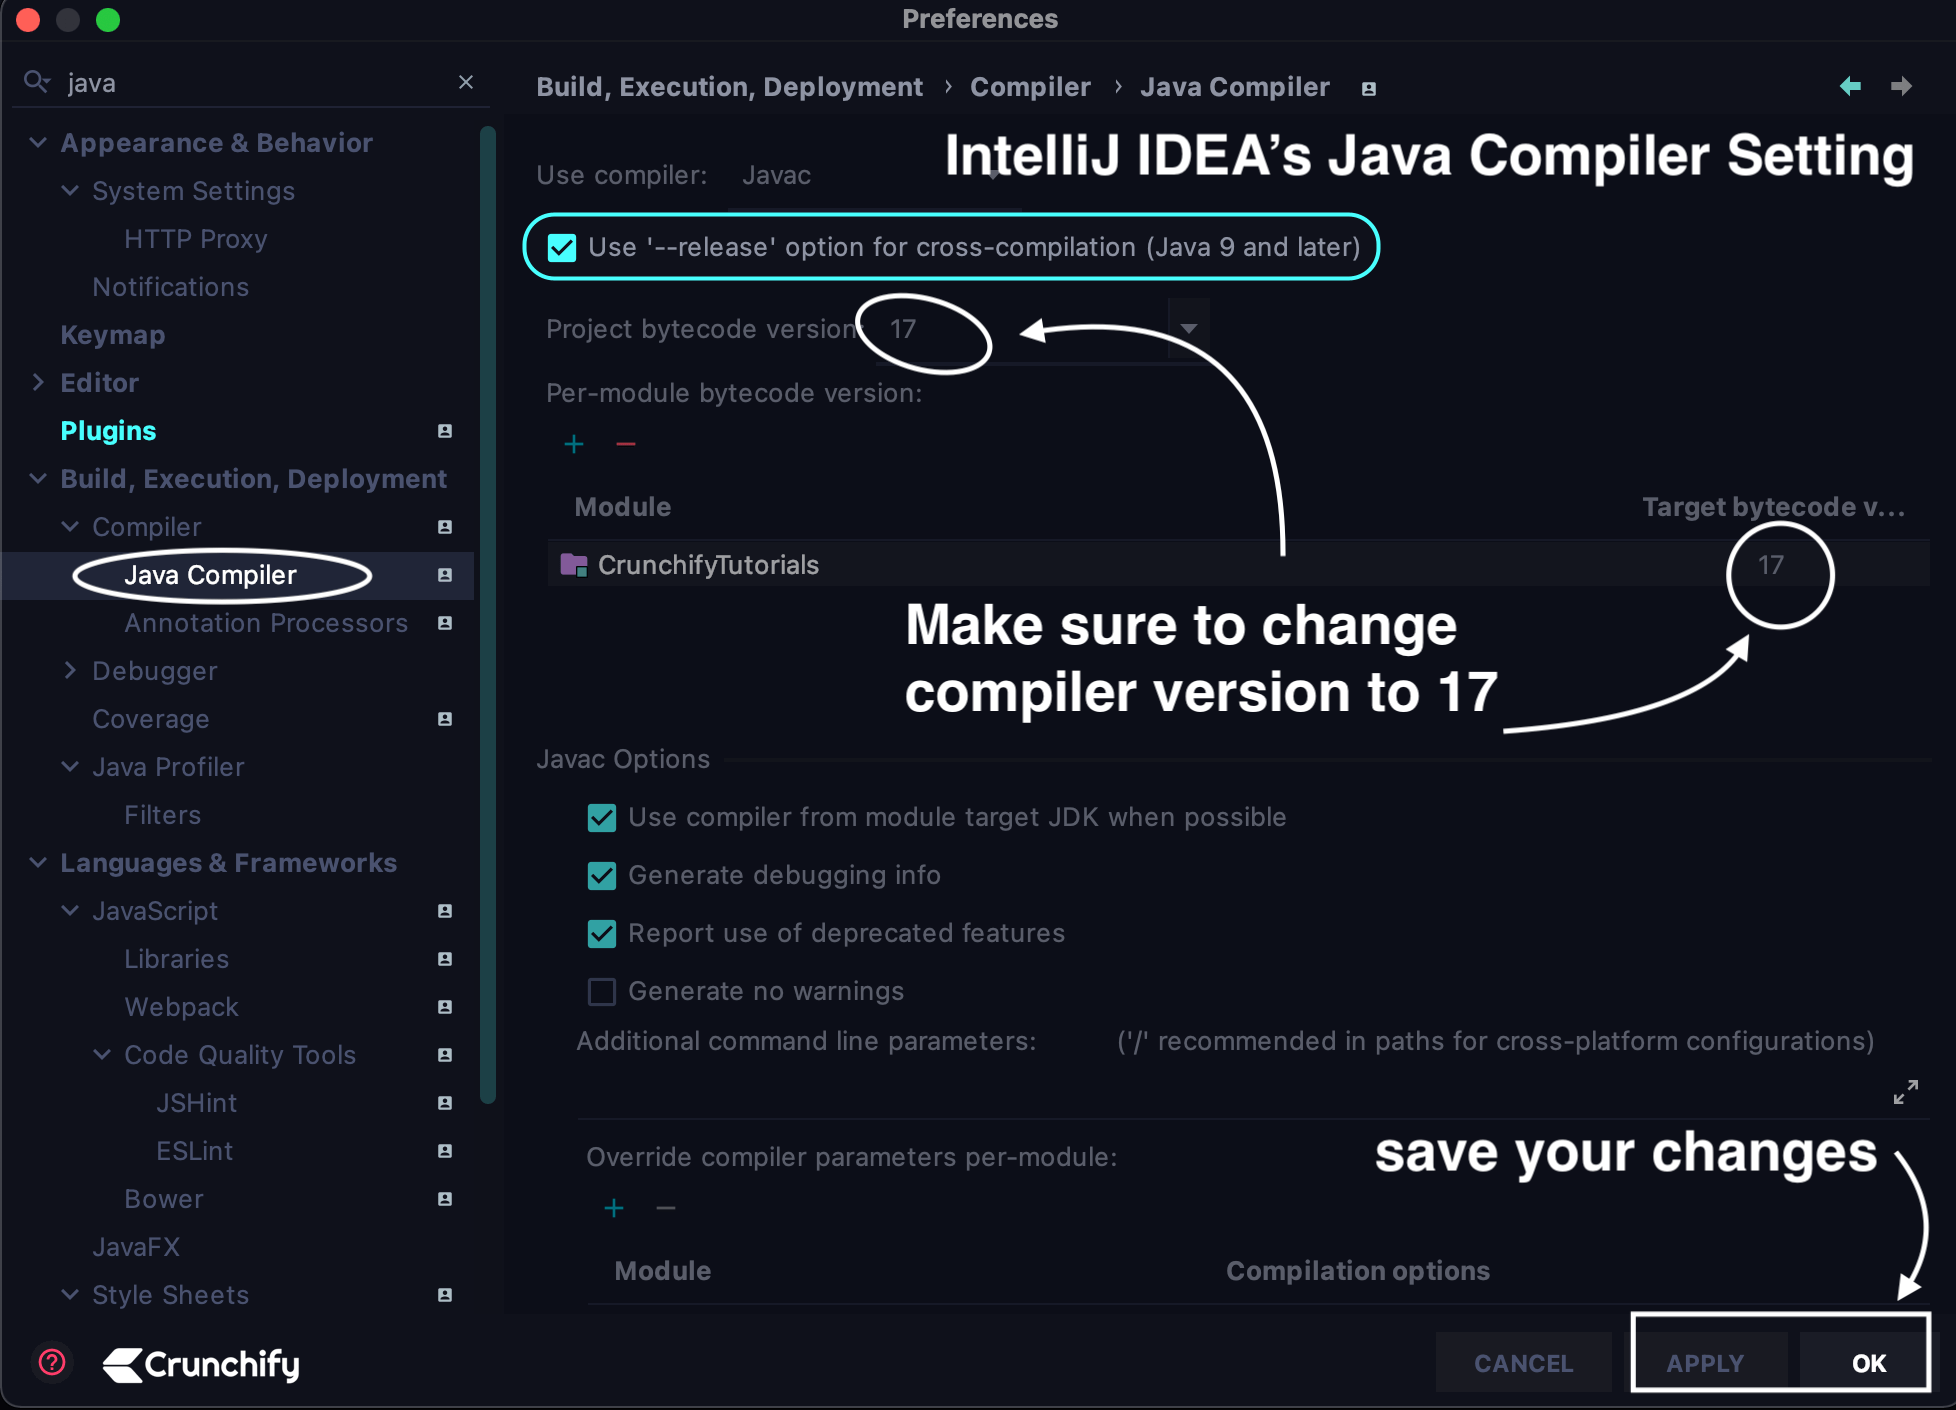
Task: Click the CrunchifyTutorials module folder icon
Action: pos(574,565)
